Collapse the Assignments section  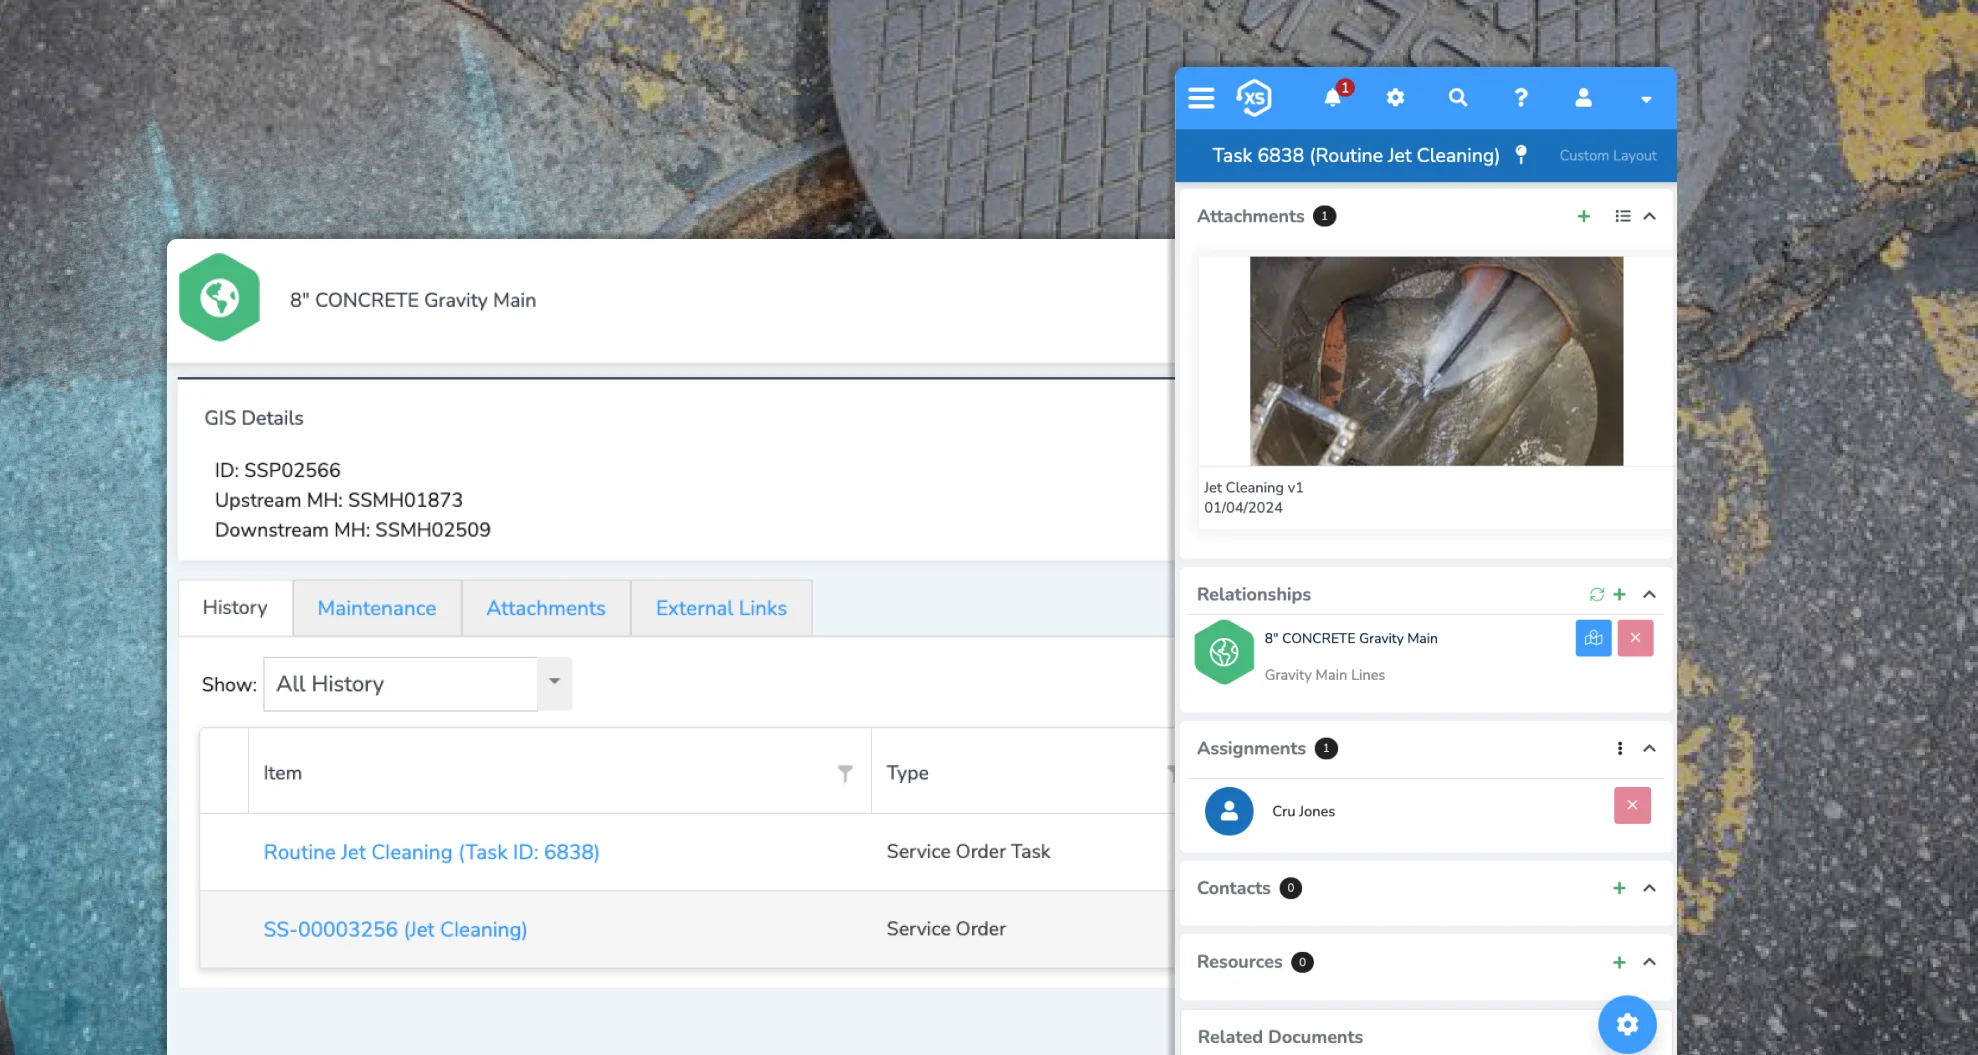[1650, 749]
